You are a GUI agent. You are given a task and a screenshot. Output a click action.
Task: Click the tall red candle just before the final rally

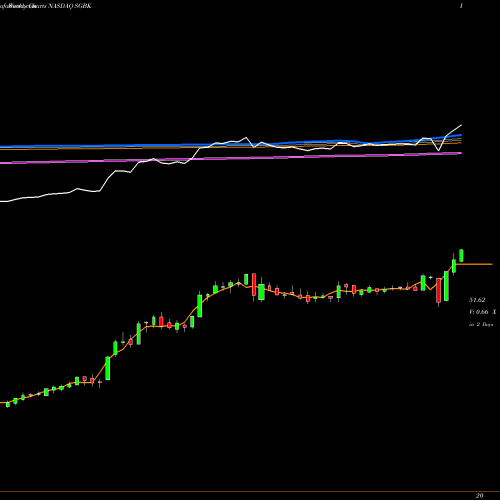(439, 290)
